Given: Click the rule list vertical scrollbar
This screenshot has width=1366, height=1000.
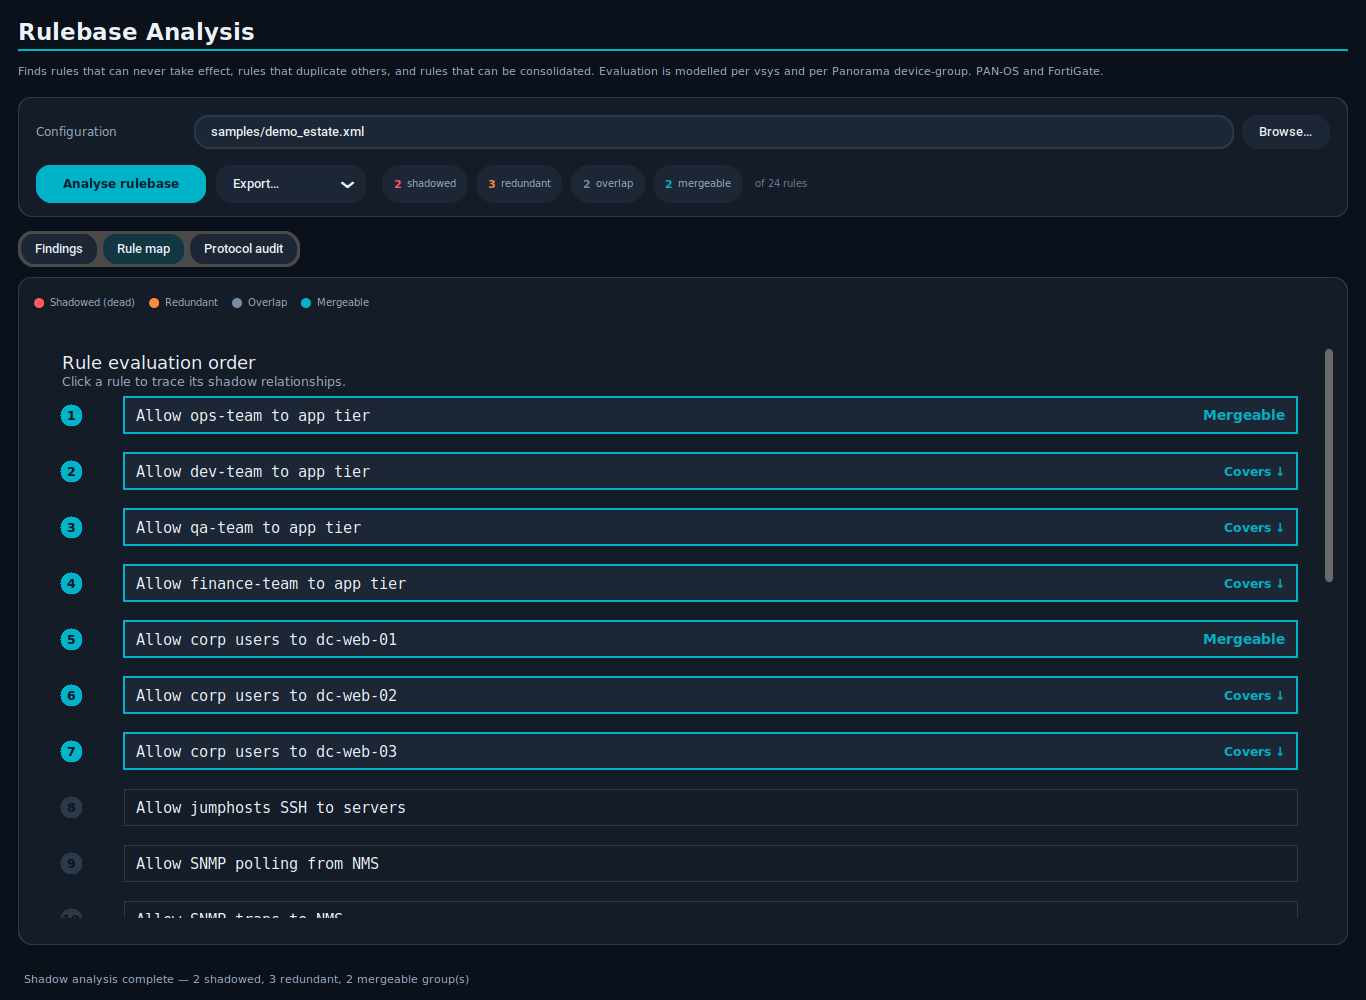Looking at the screenshot, I should coord(1329,465).
